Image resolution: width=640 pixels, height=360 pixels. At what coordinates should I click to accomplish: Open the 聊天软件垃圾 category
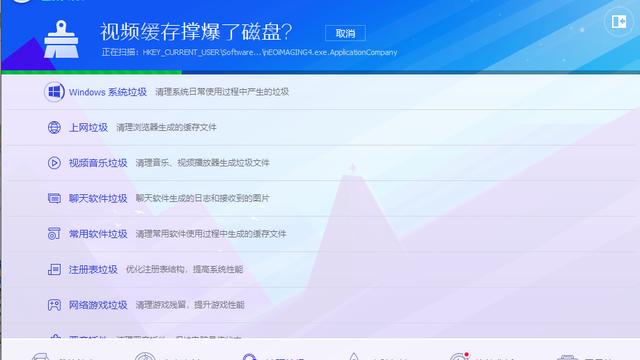(x=98, y=198)
